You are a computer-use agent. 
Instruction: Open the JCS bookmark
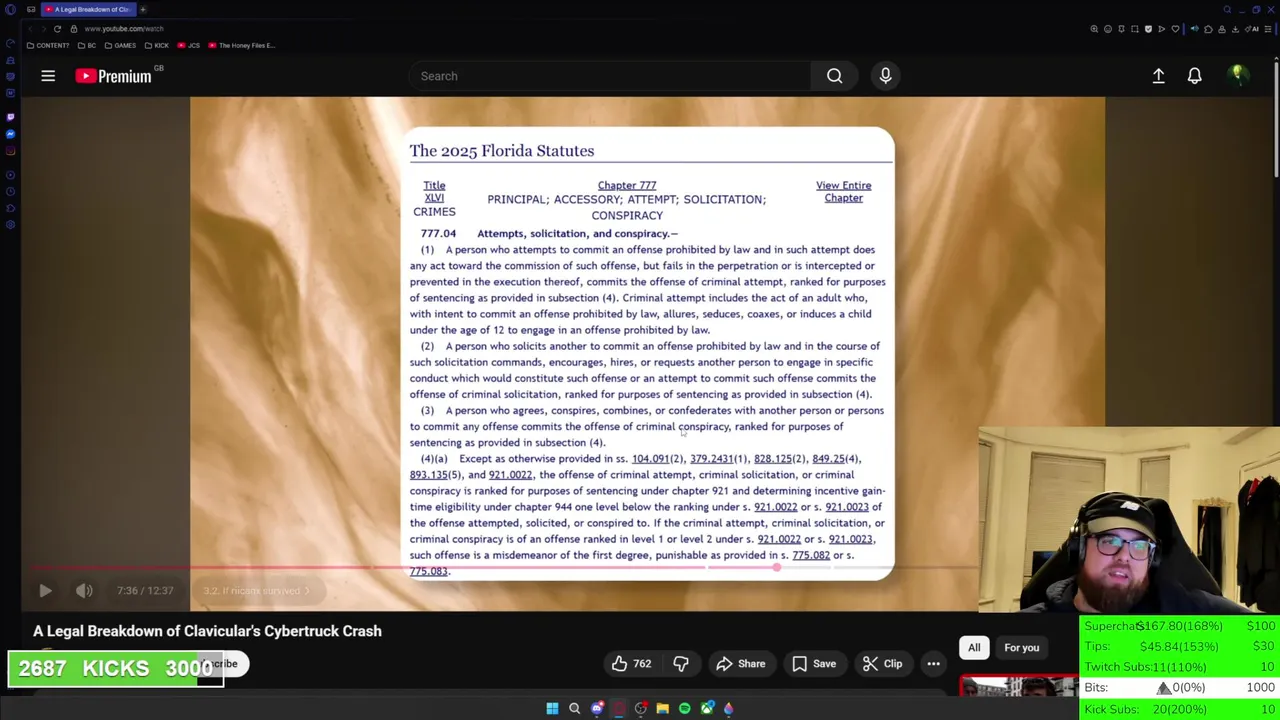189,45
